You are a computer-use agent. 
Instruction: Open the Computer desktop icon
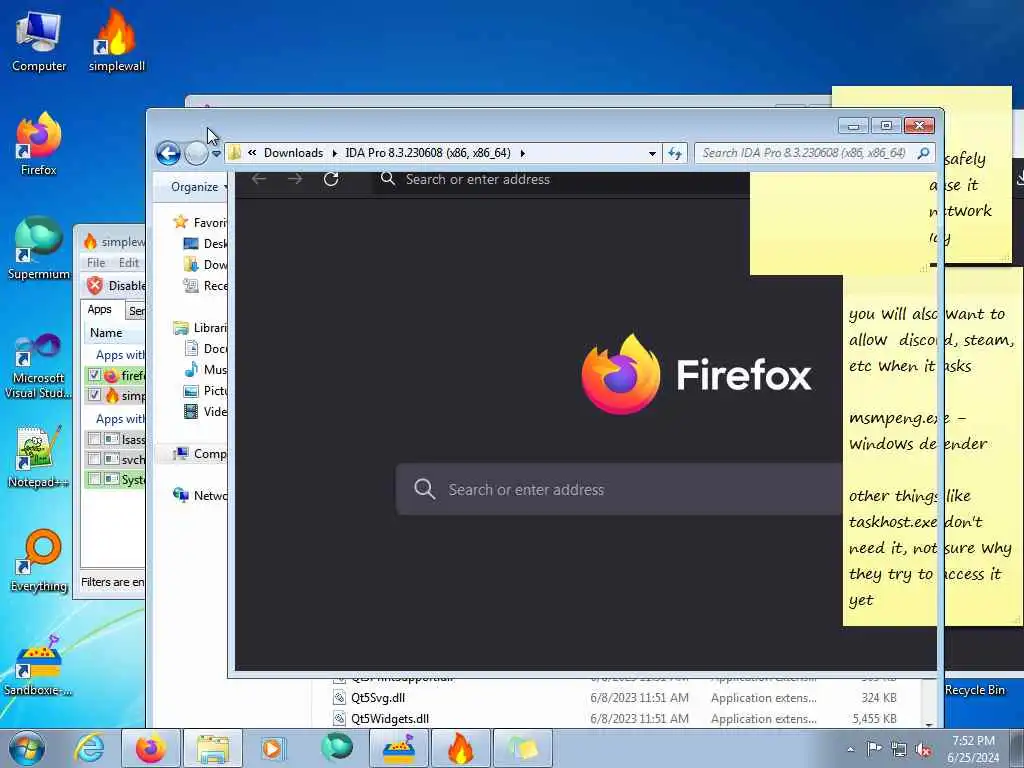[x=39, y=42]
